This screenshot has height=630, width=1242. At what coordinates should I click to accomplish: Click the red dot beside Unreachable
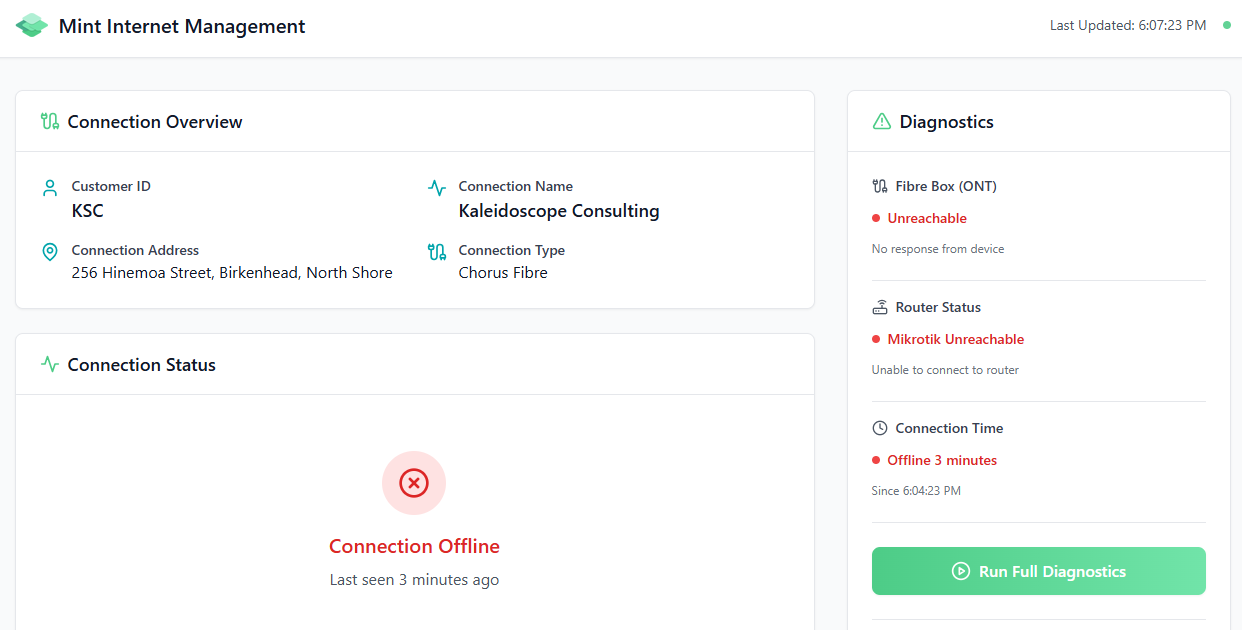[876, 218]
